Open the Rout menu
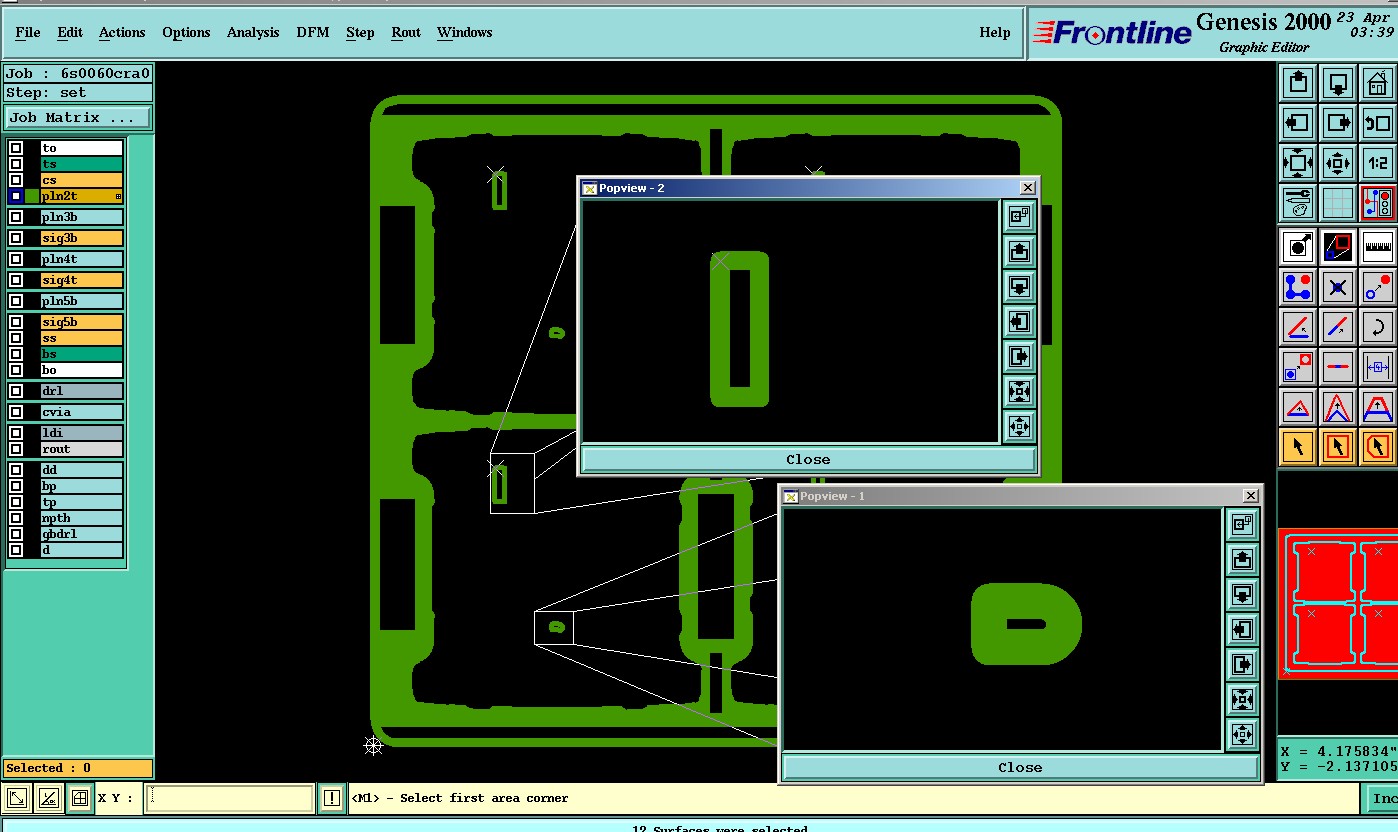Viewport: 1398px width, 832px height. (406, 32)
